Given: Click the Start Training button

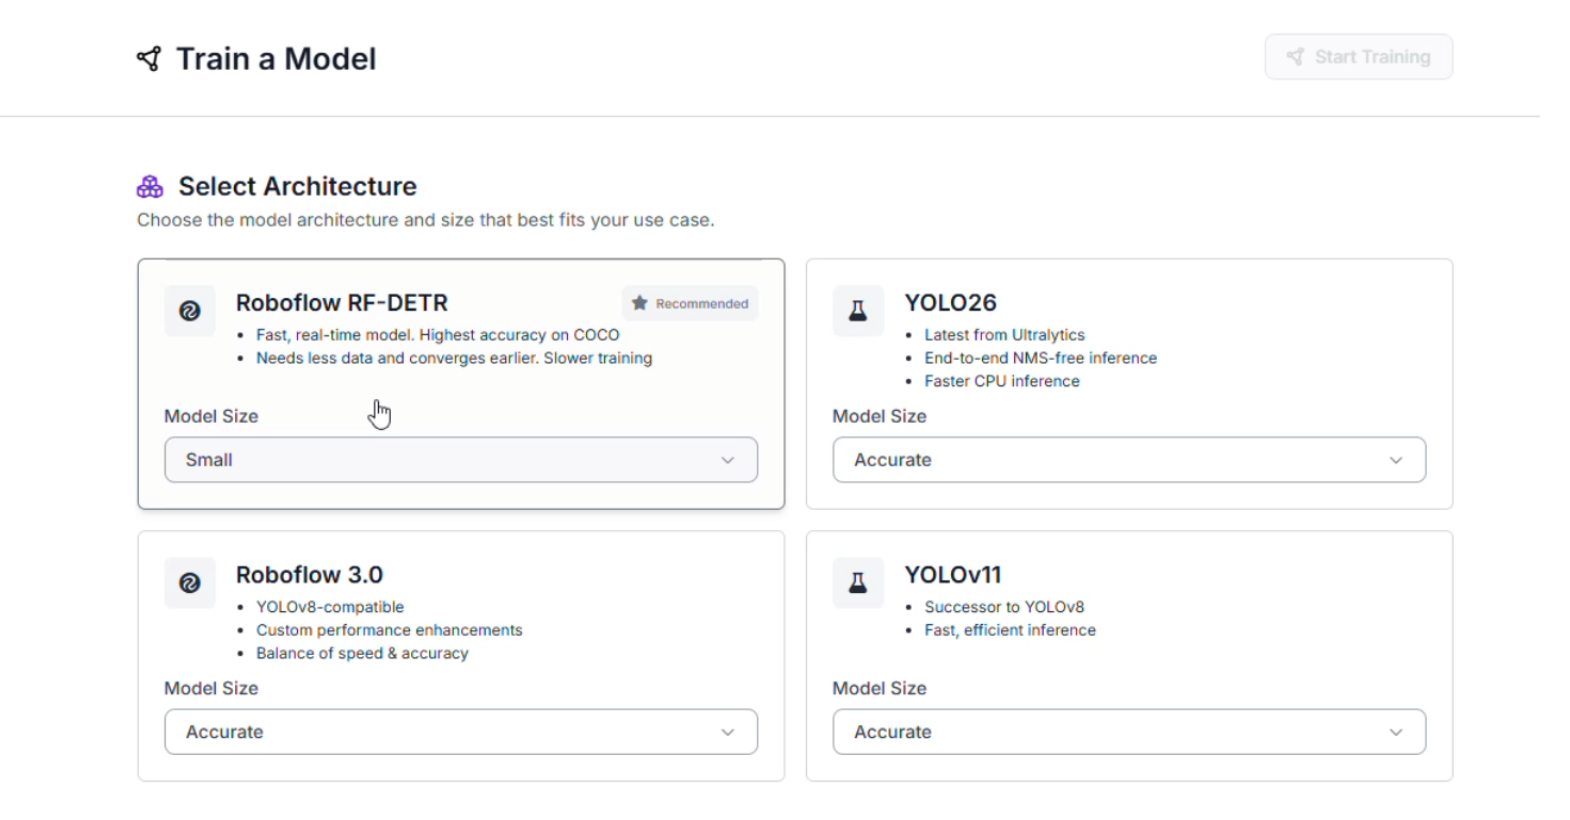Looking at the screenshot, I should tap(1358, 57).
